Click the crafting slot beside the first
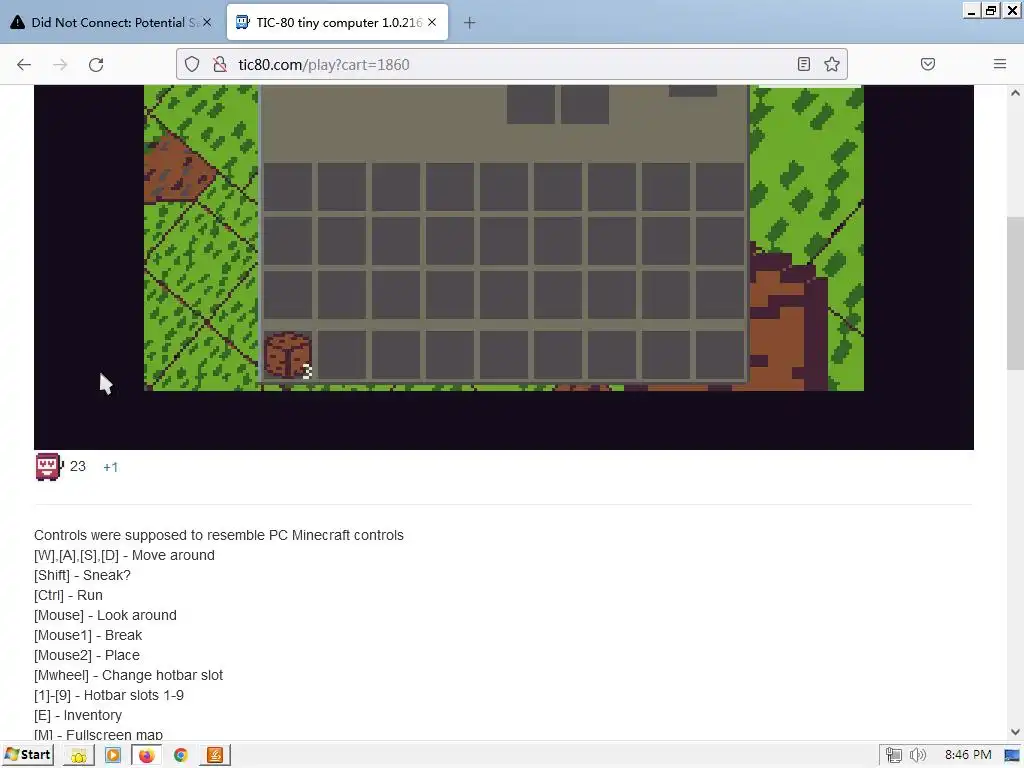 click(x=584, y=104)
